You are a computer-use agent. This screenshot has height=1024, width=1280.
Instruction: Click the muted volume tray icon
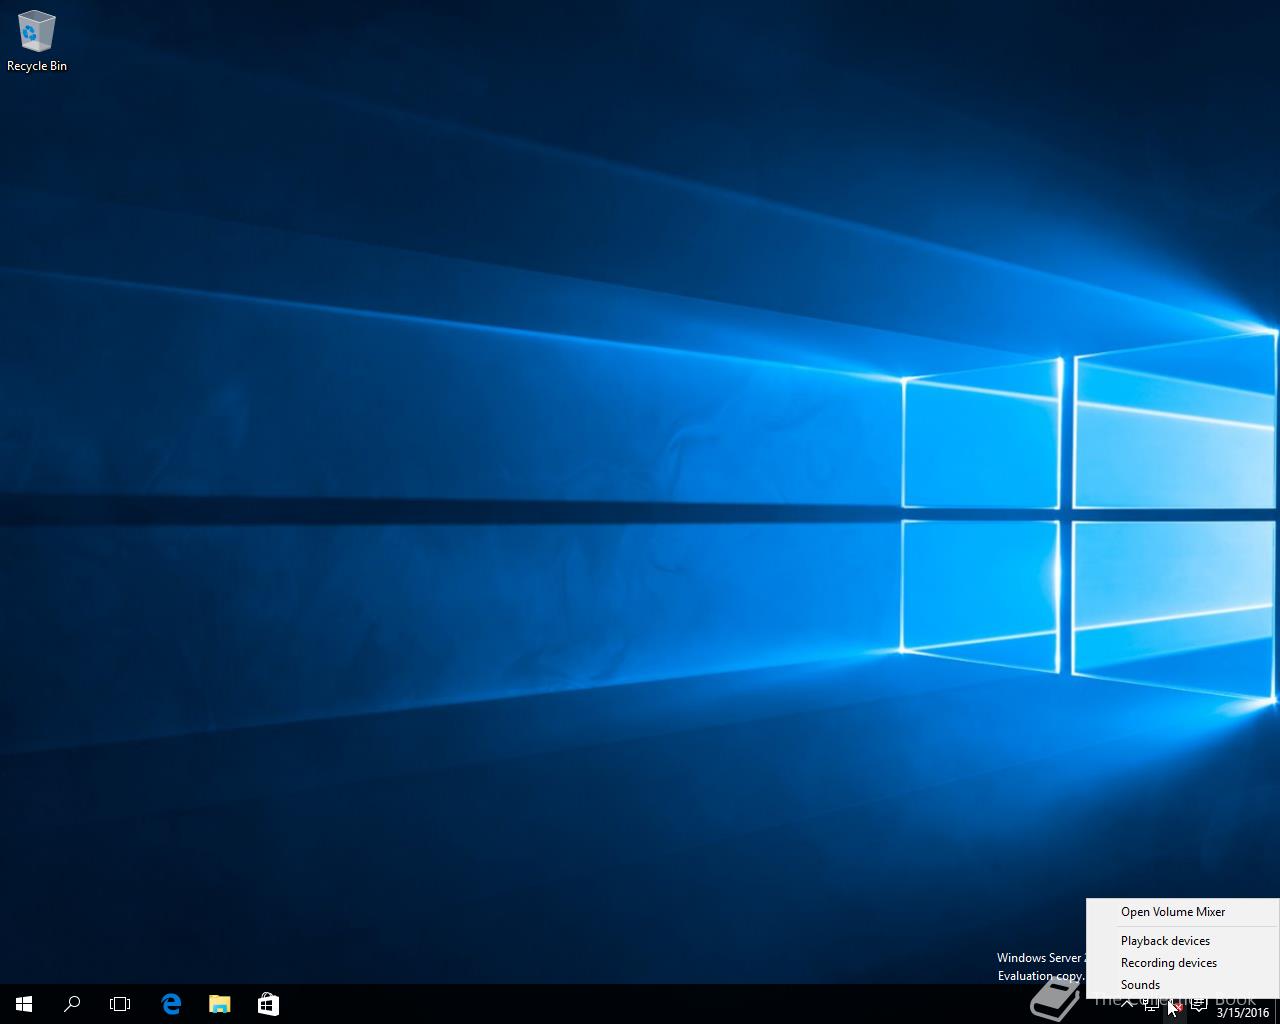click(1175, 1006)
